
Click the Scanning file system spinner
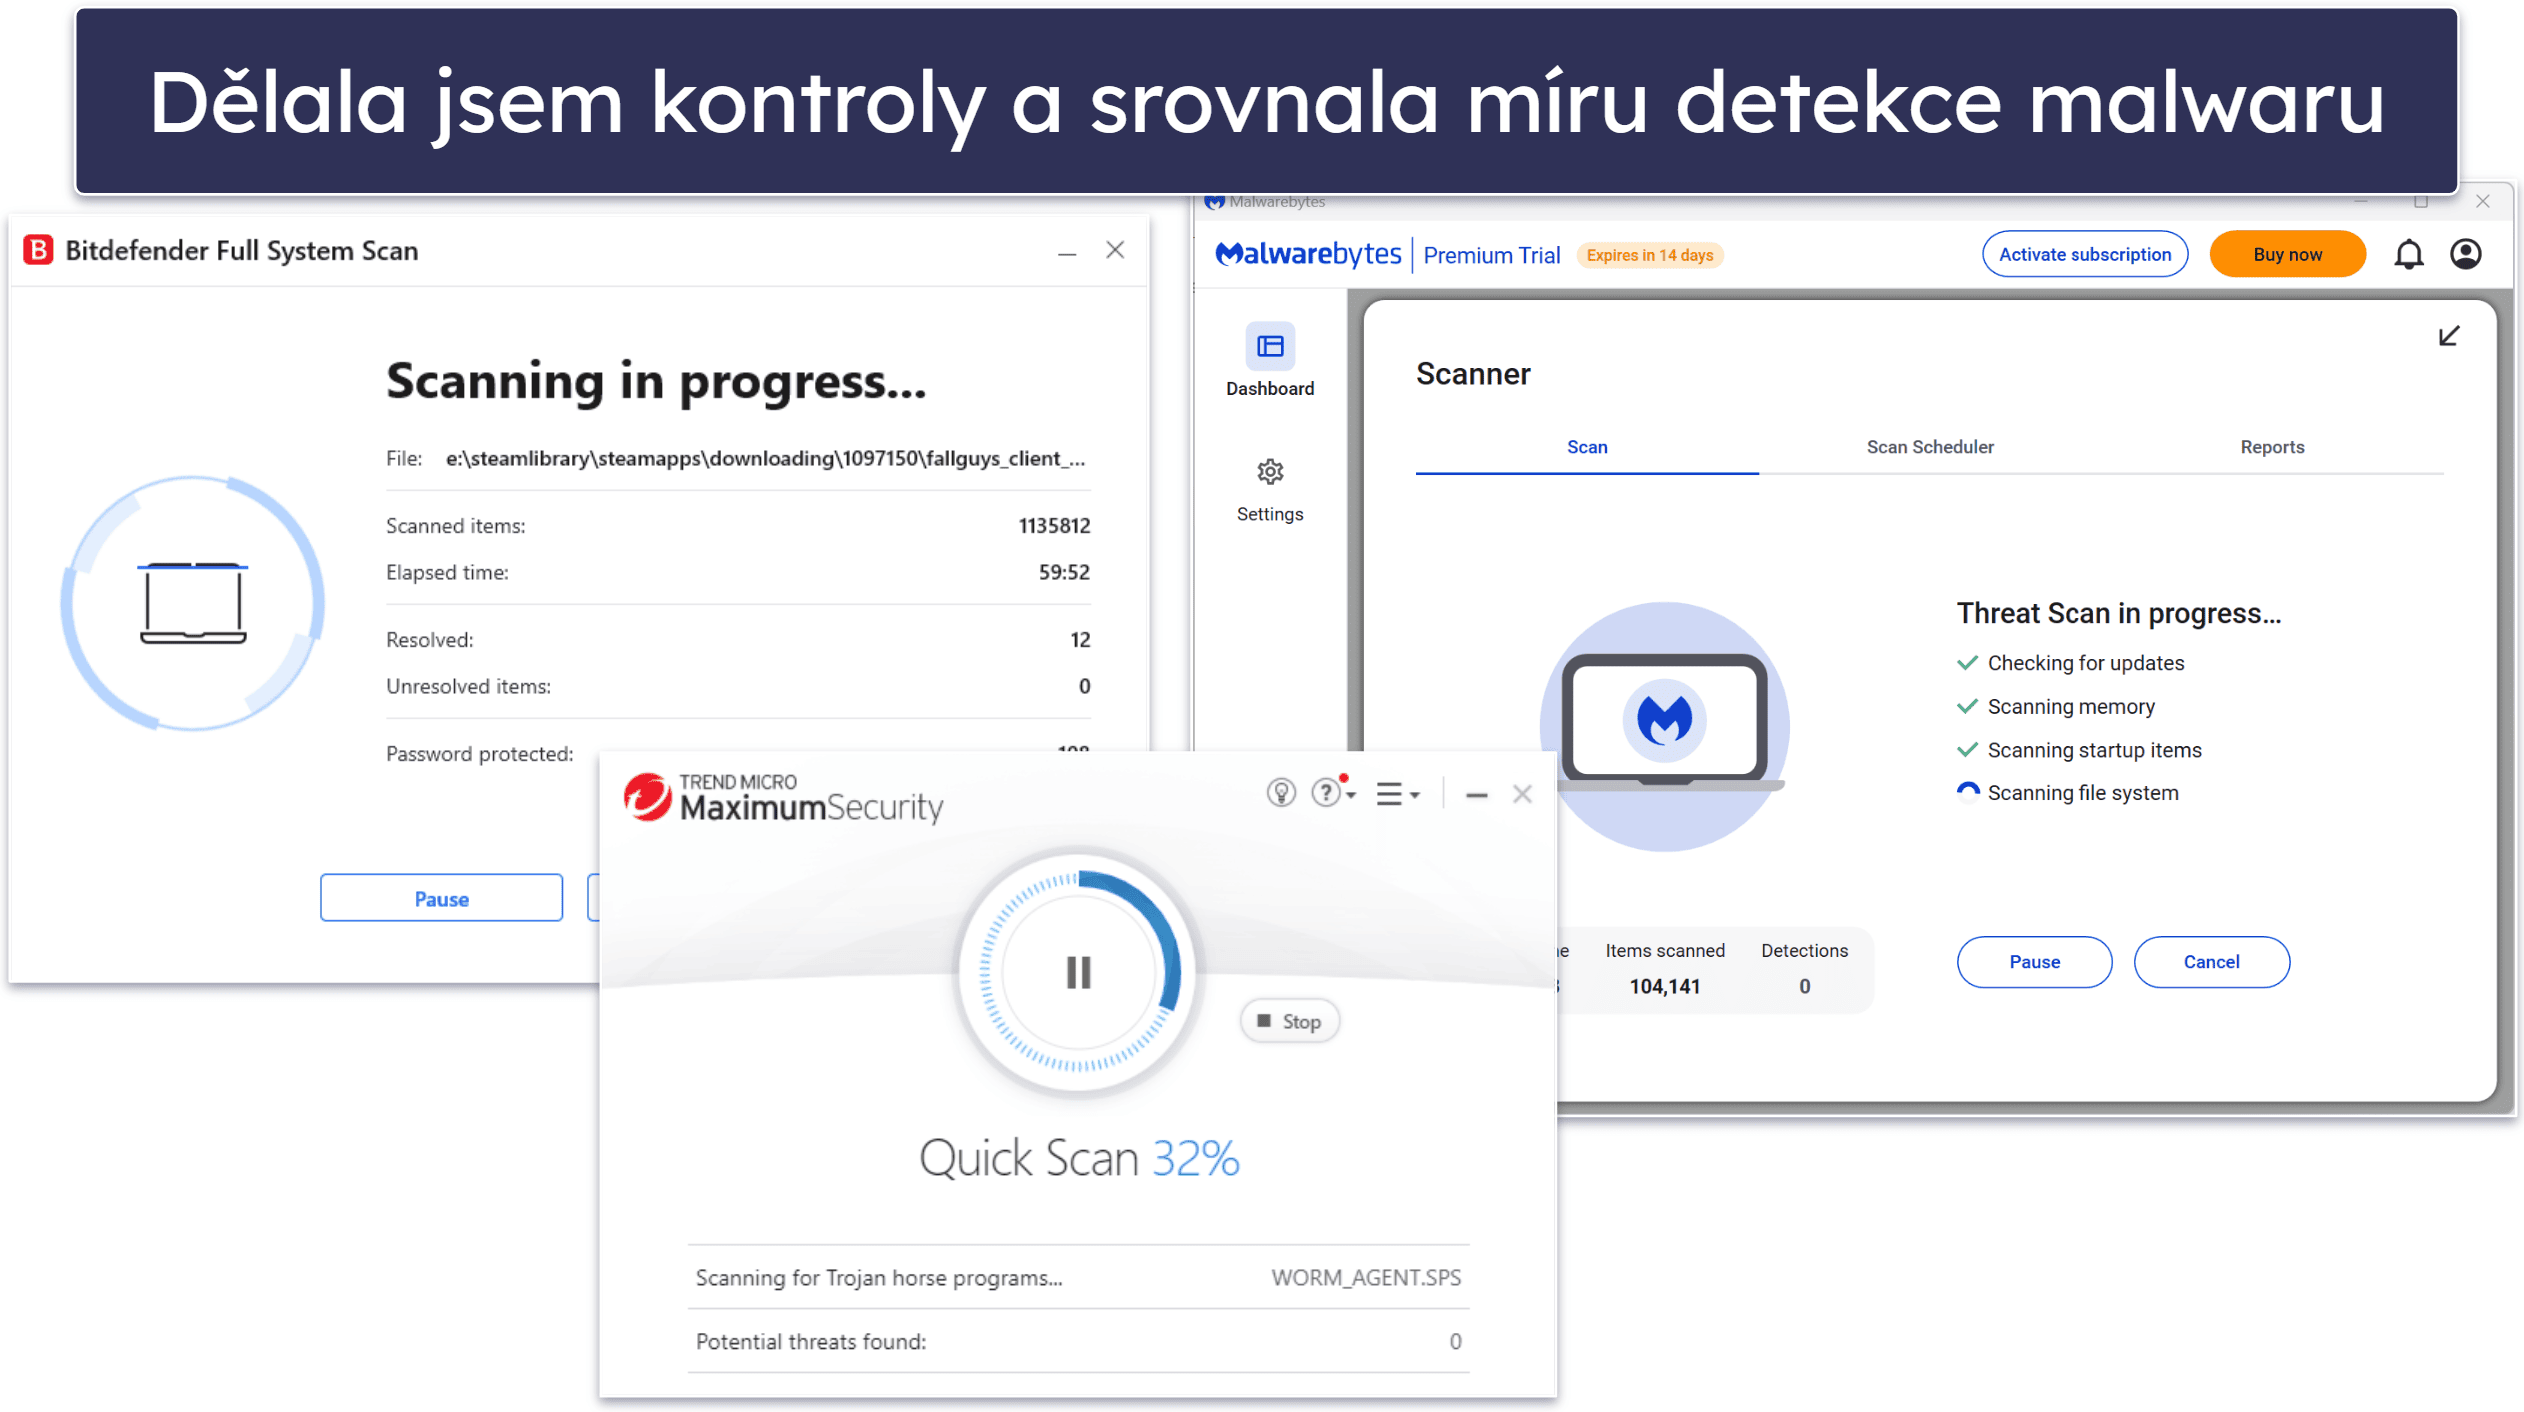(x=1967, y=793)
